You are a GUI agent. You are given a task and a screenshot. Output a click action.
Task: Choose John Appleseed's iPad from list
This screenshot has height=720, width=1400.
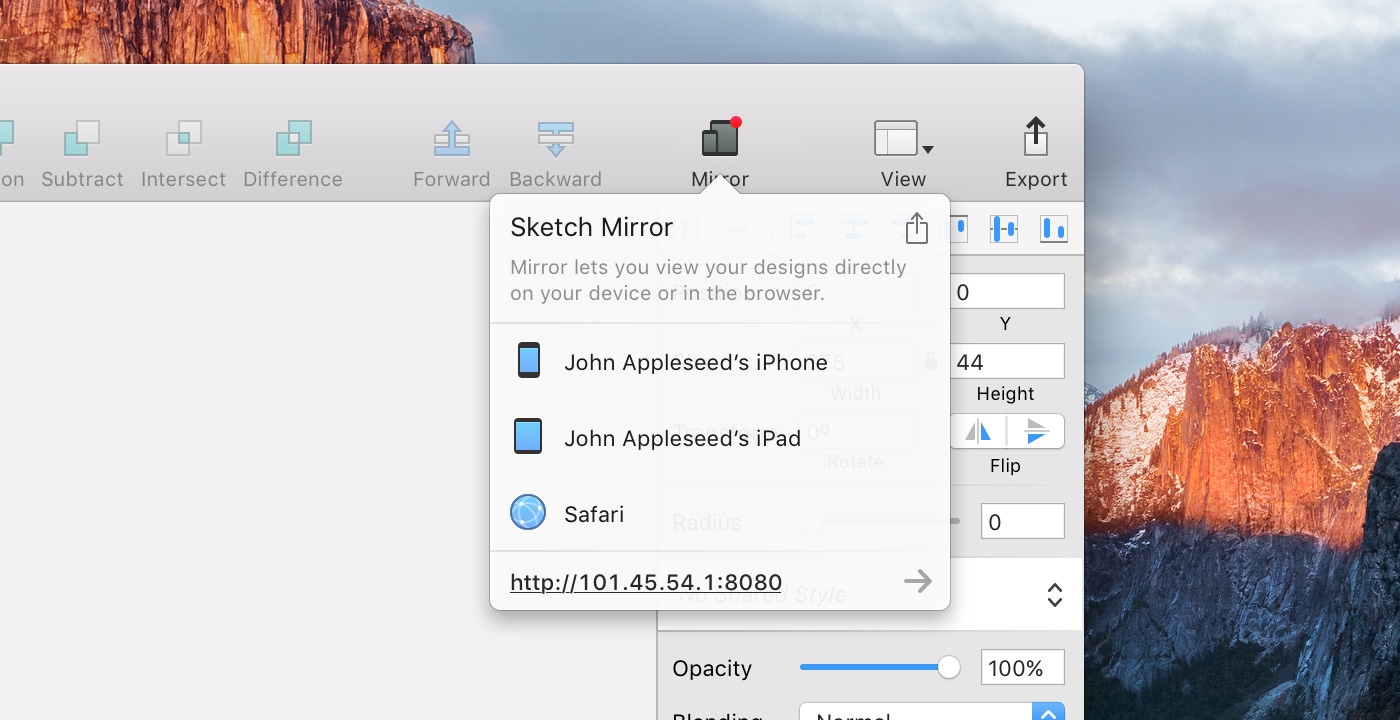click(682, 438)
